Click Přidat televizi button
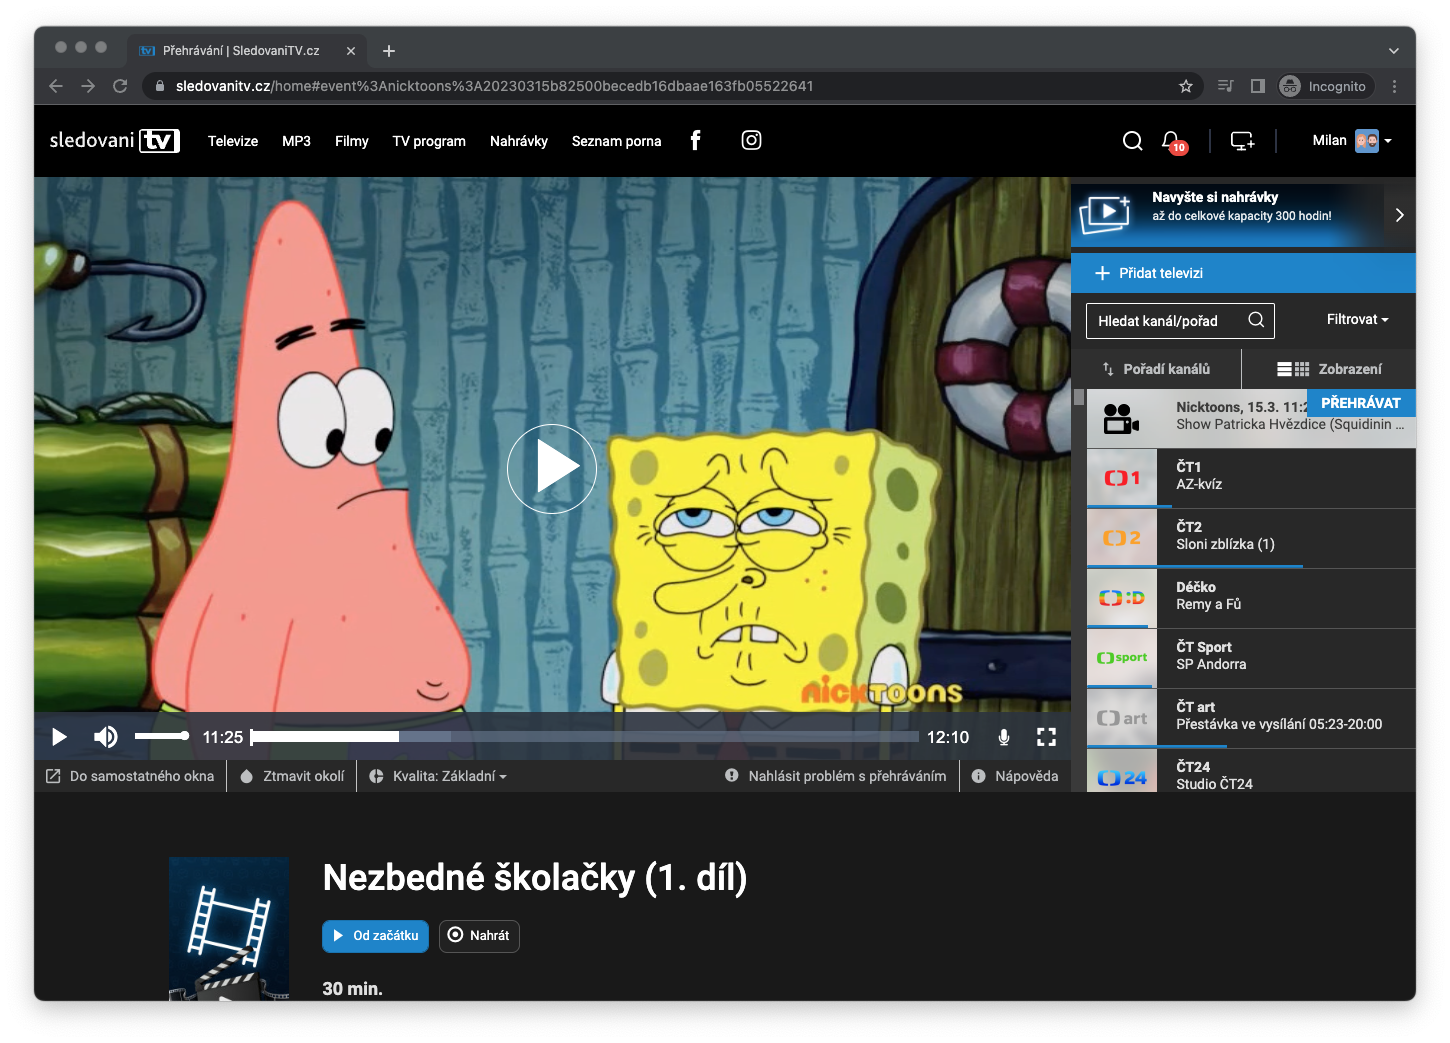This screenshot has height=1043, width=1450. pyautogui.click(x=1243, y=273)
